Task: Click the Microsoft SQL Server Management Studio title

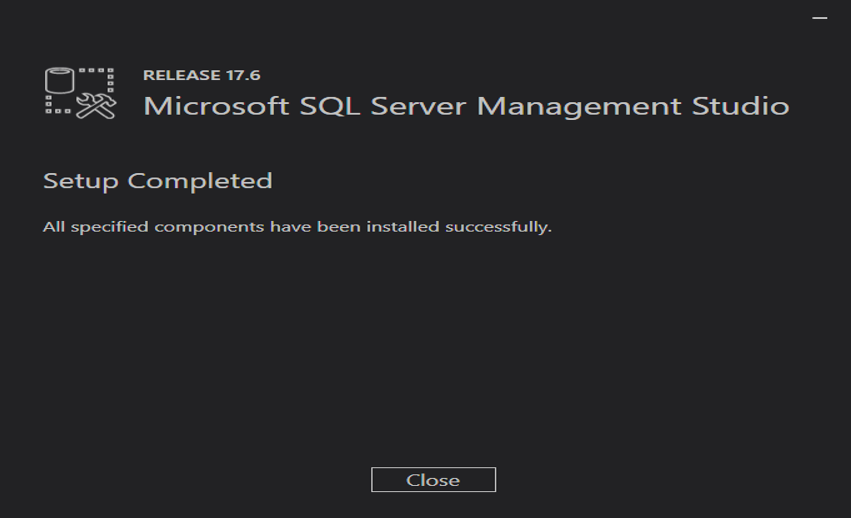Action: click(466, 106)
